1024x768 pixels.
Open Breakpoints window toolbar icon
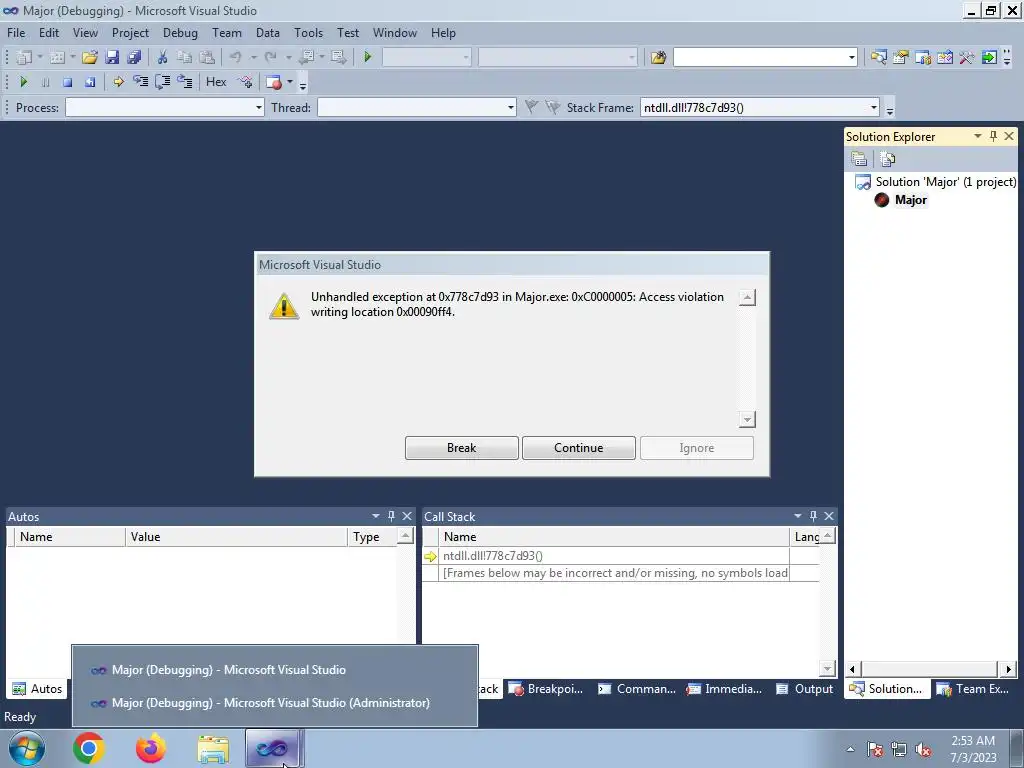click(x=274, y=82)
